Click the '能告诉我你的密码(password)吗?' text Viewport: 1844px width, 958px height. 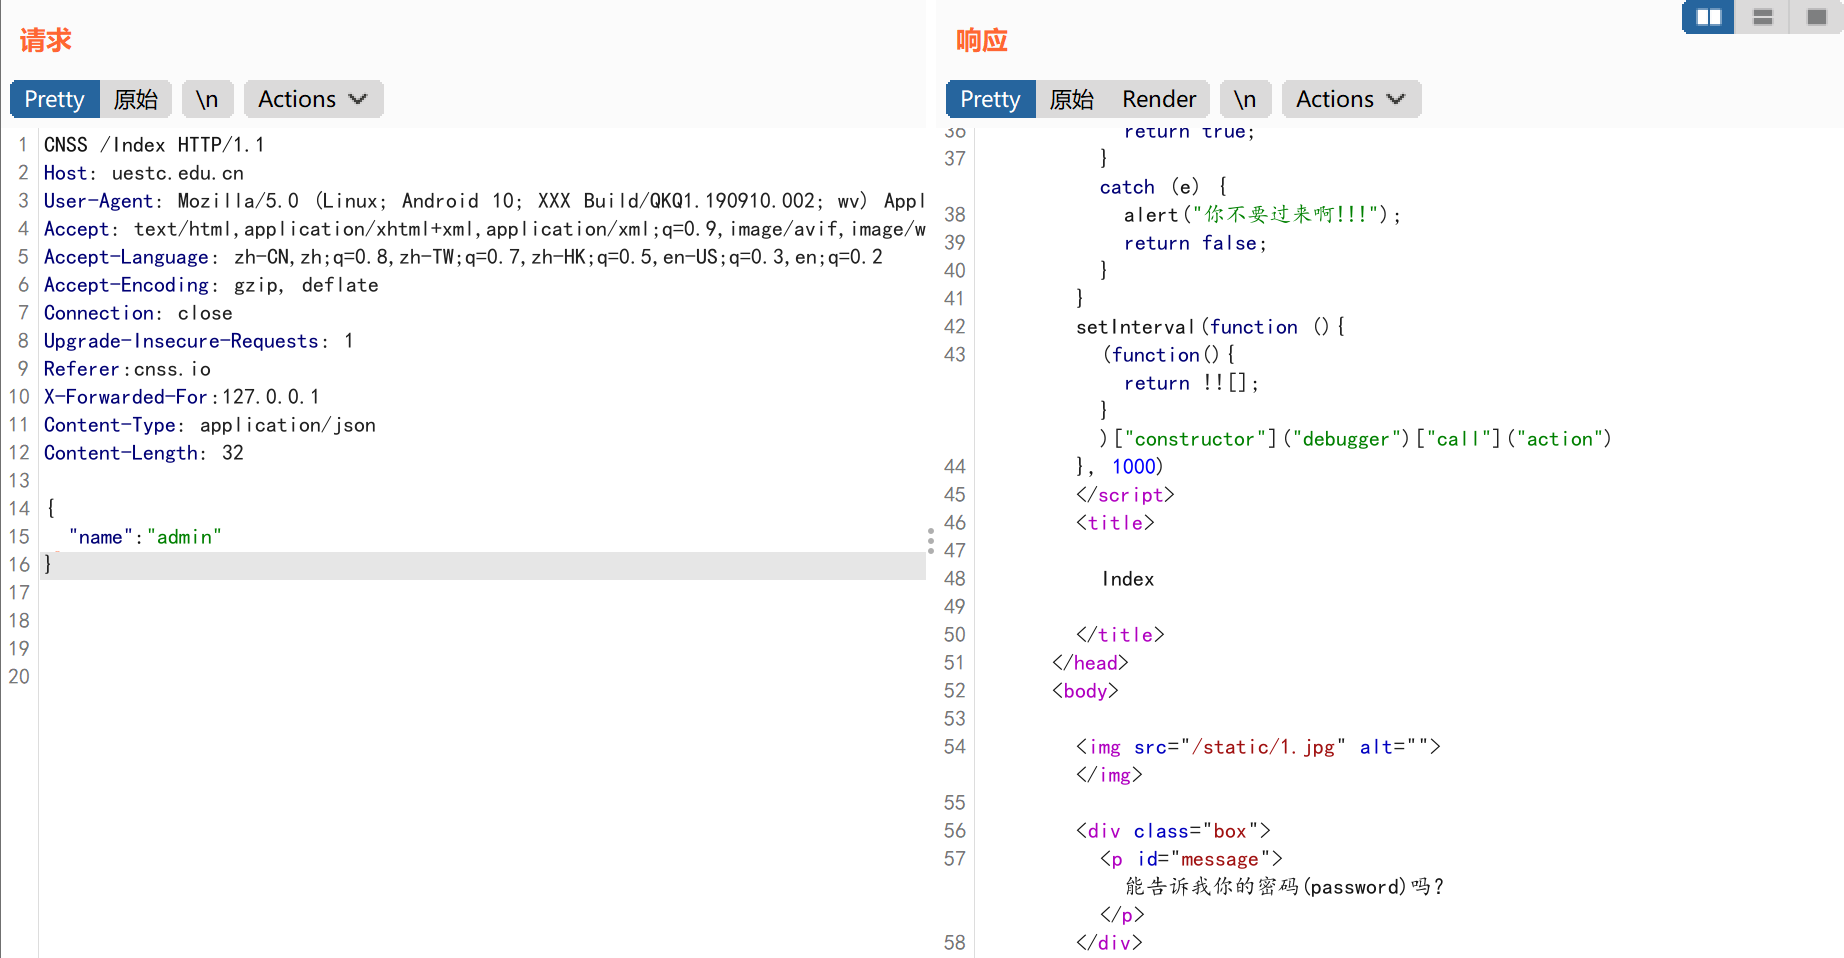[x=1285, y=887]
